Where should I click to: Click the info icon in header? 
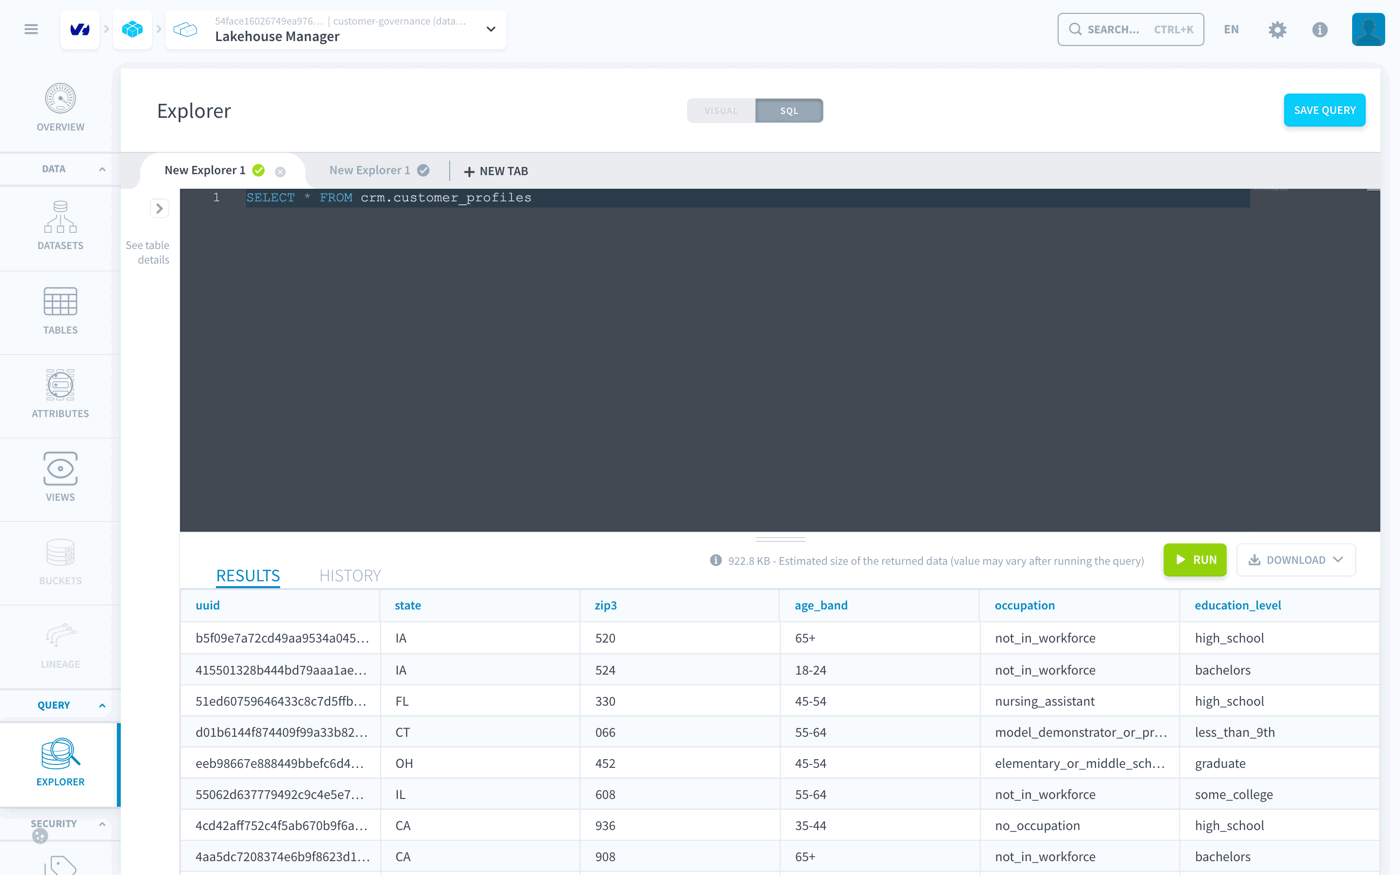coord(1320,30)
